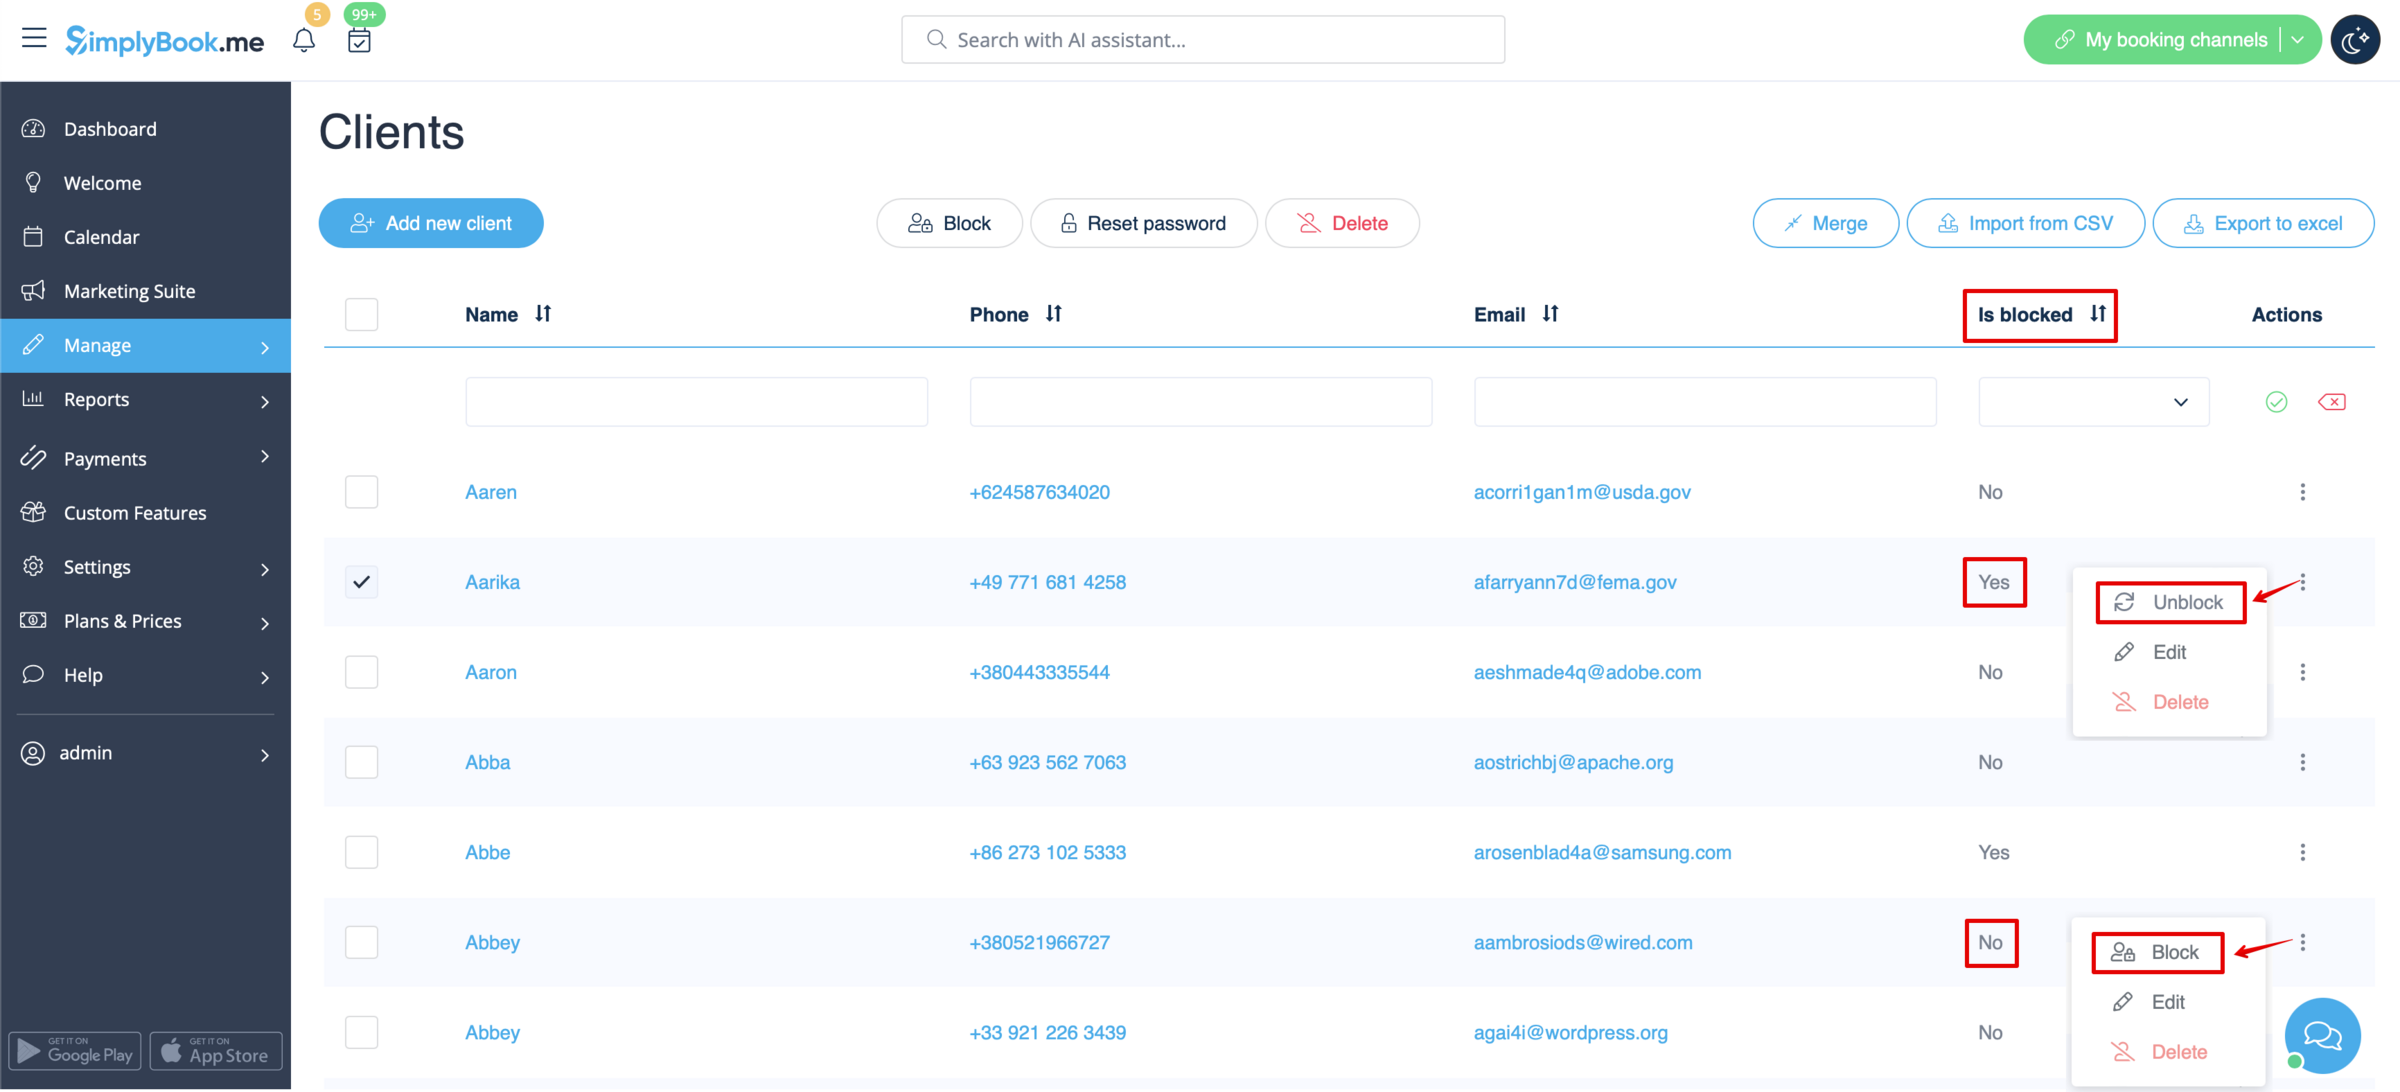Check the Abbe row checkbox
Image resolution: width=2400 pixels, height=1092 pixels.
tap(361, 852)
